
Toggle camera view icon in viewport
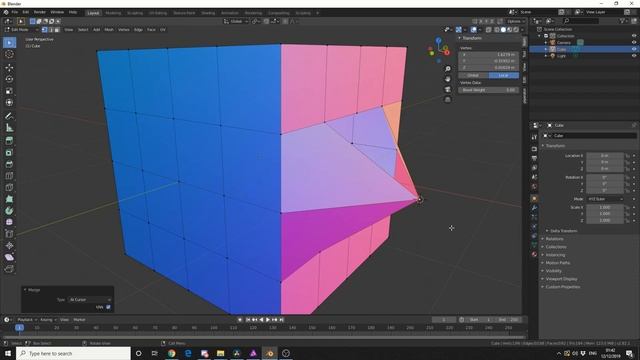(x=448, y=89)
